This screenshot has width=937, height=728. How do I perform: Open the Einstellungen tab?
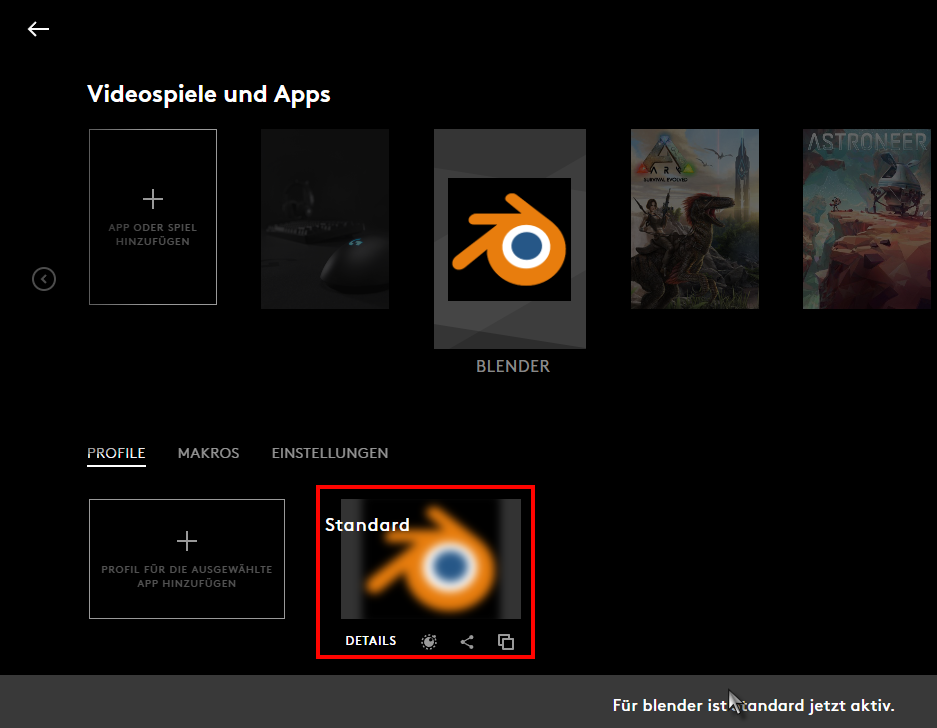click(x=330, y=453)
